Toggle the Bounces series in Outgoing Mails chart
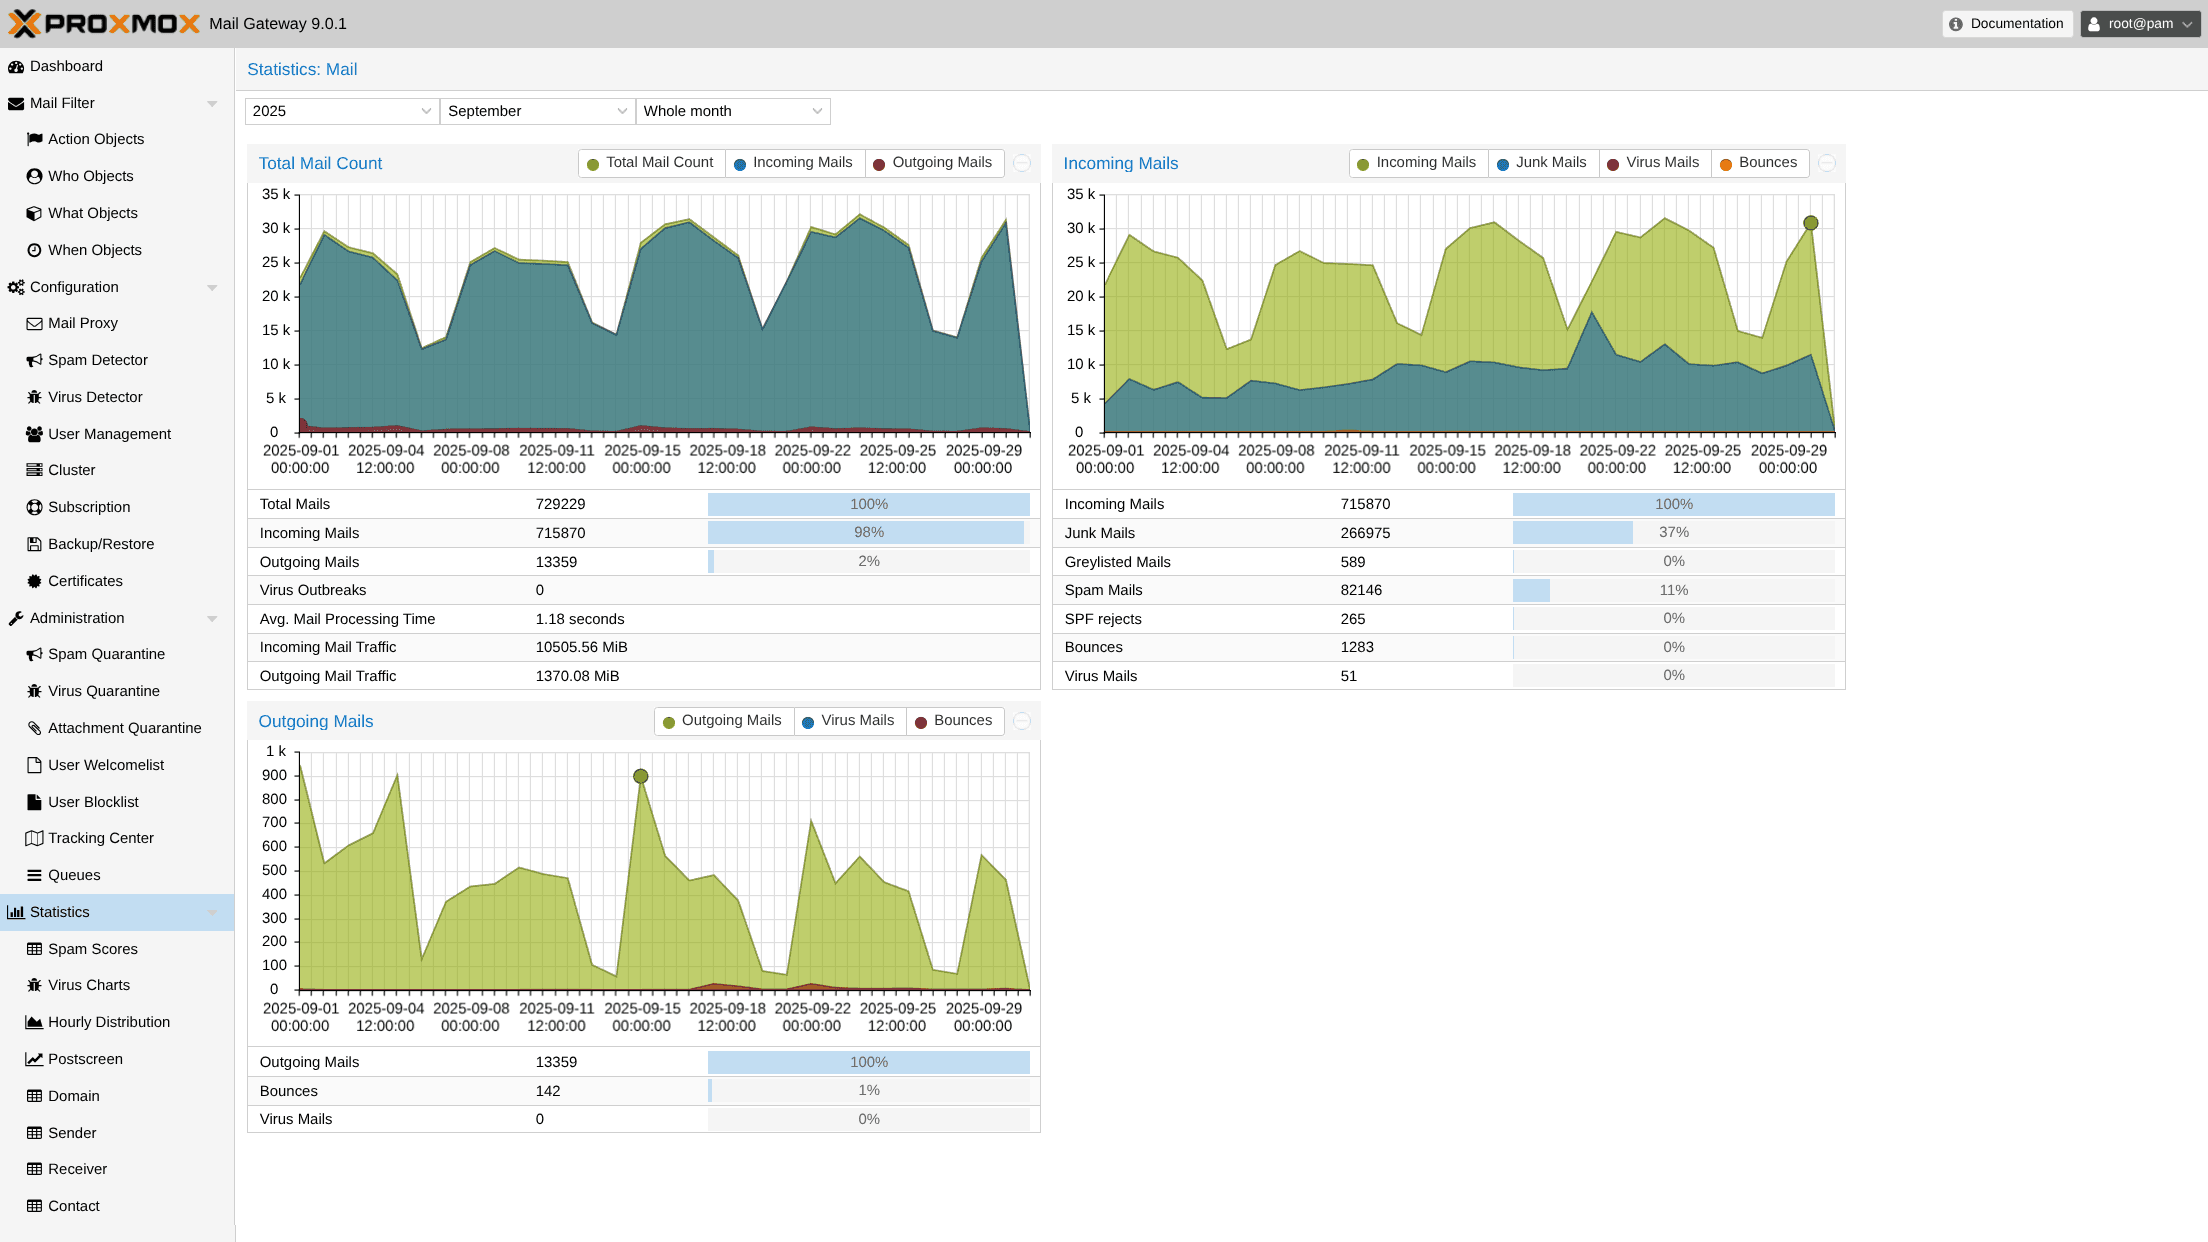Screen dimensions: 2208x1242 click(954, 720)
